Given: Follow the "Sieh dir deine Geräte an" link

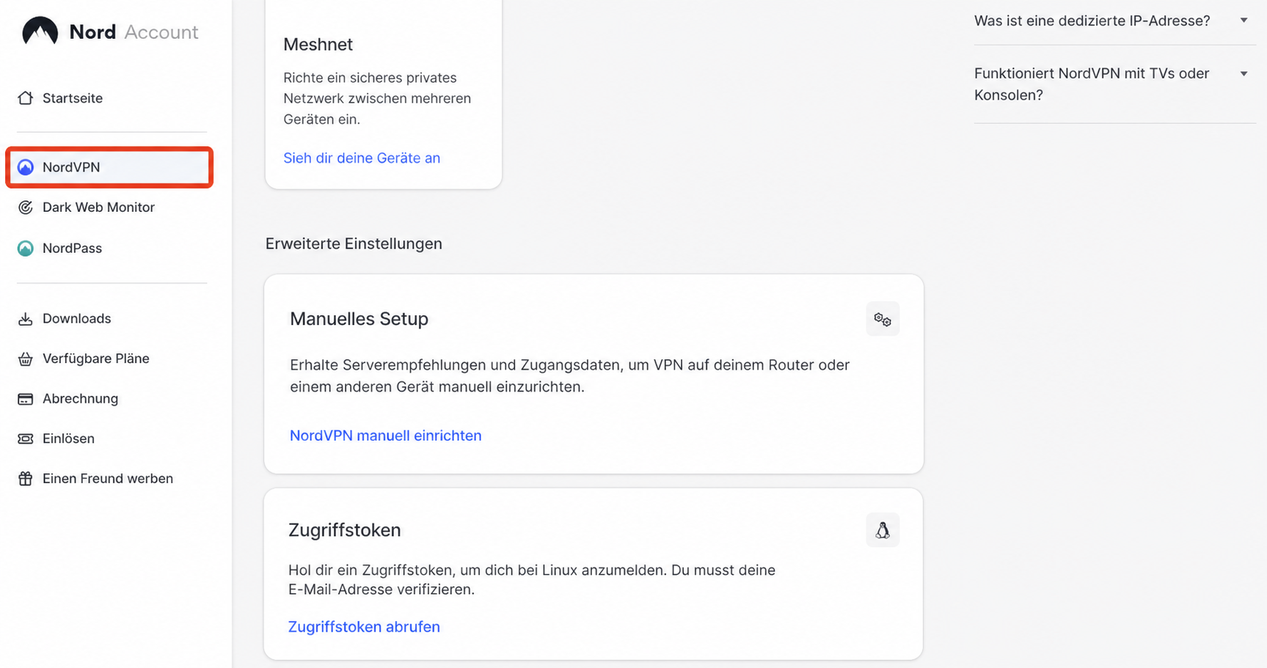Looking at the screenshot, I should coord(362,158).
